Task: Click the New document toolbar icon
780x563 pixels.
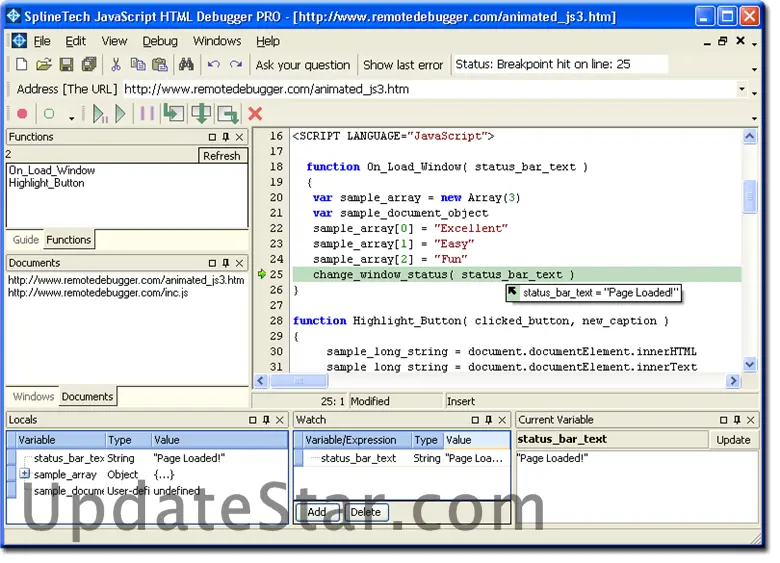Action: coord(21,64)
